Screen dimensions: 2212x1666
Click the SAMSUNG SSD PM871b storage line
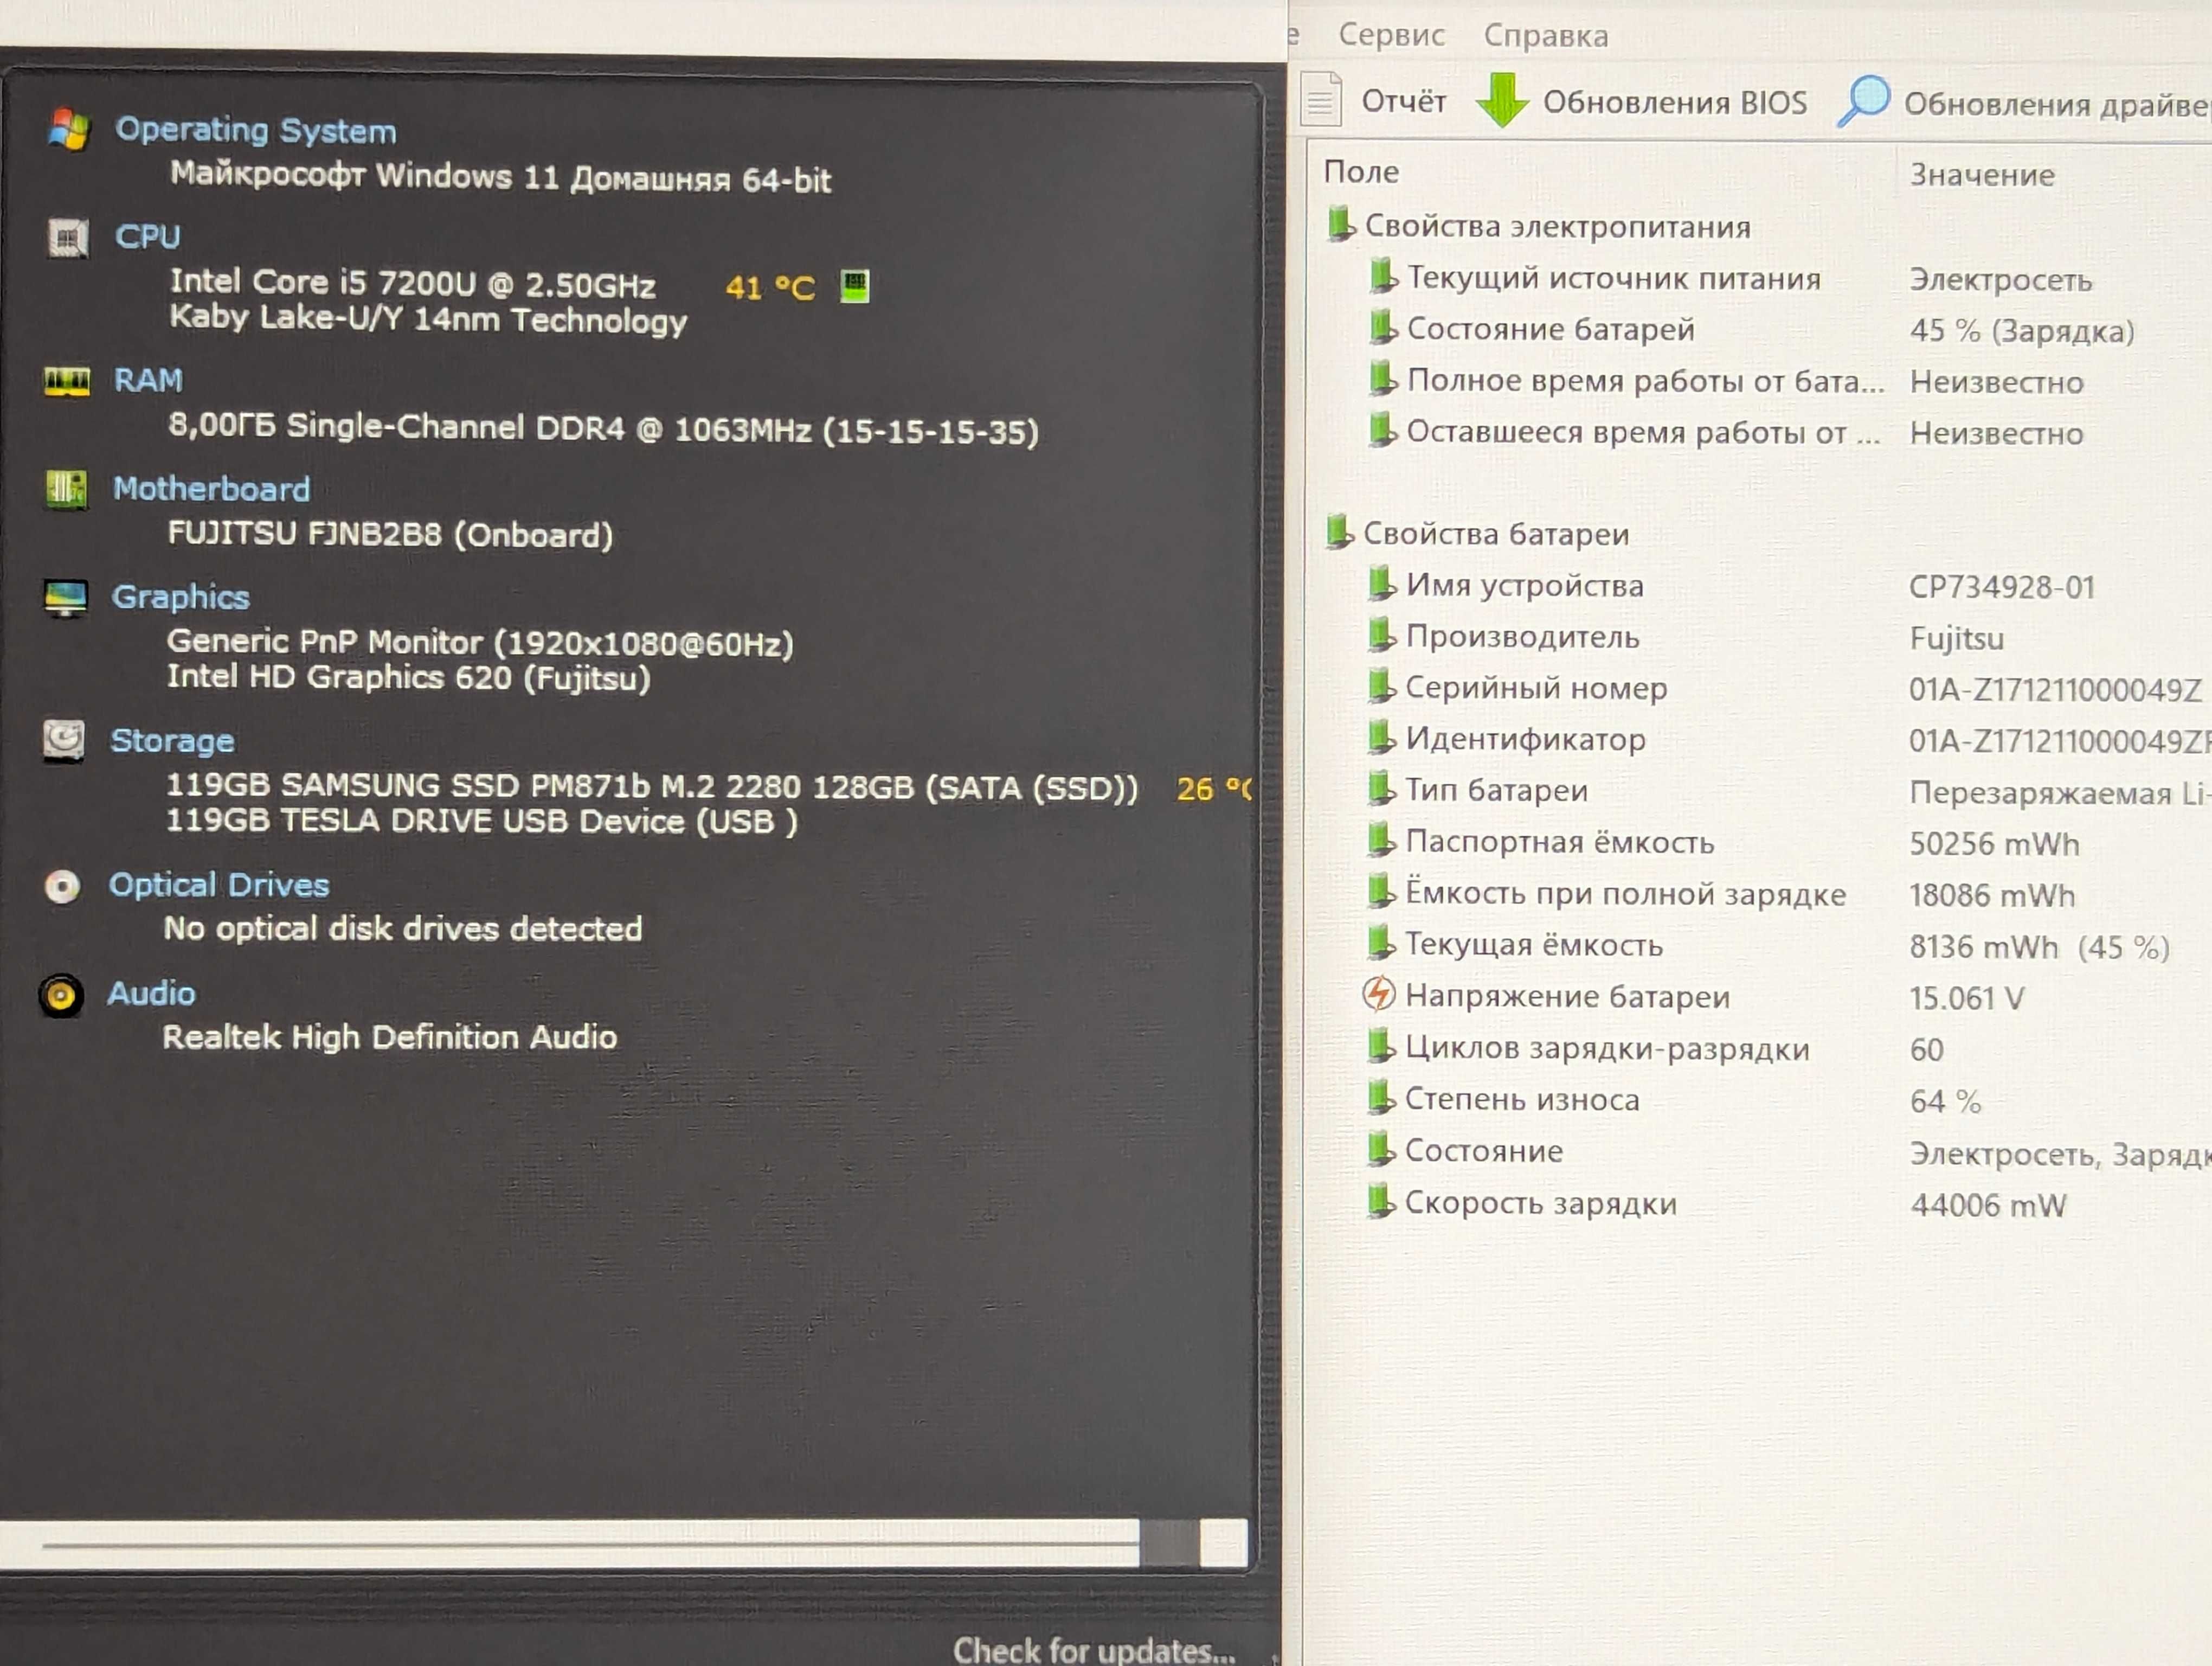pyautogui.click(x=652, y=787)
